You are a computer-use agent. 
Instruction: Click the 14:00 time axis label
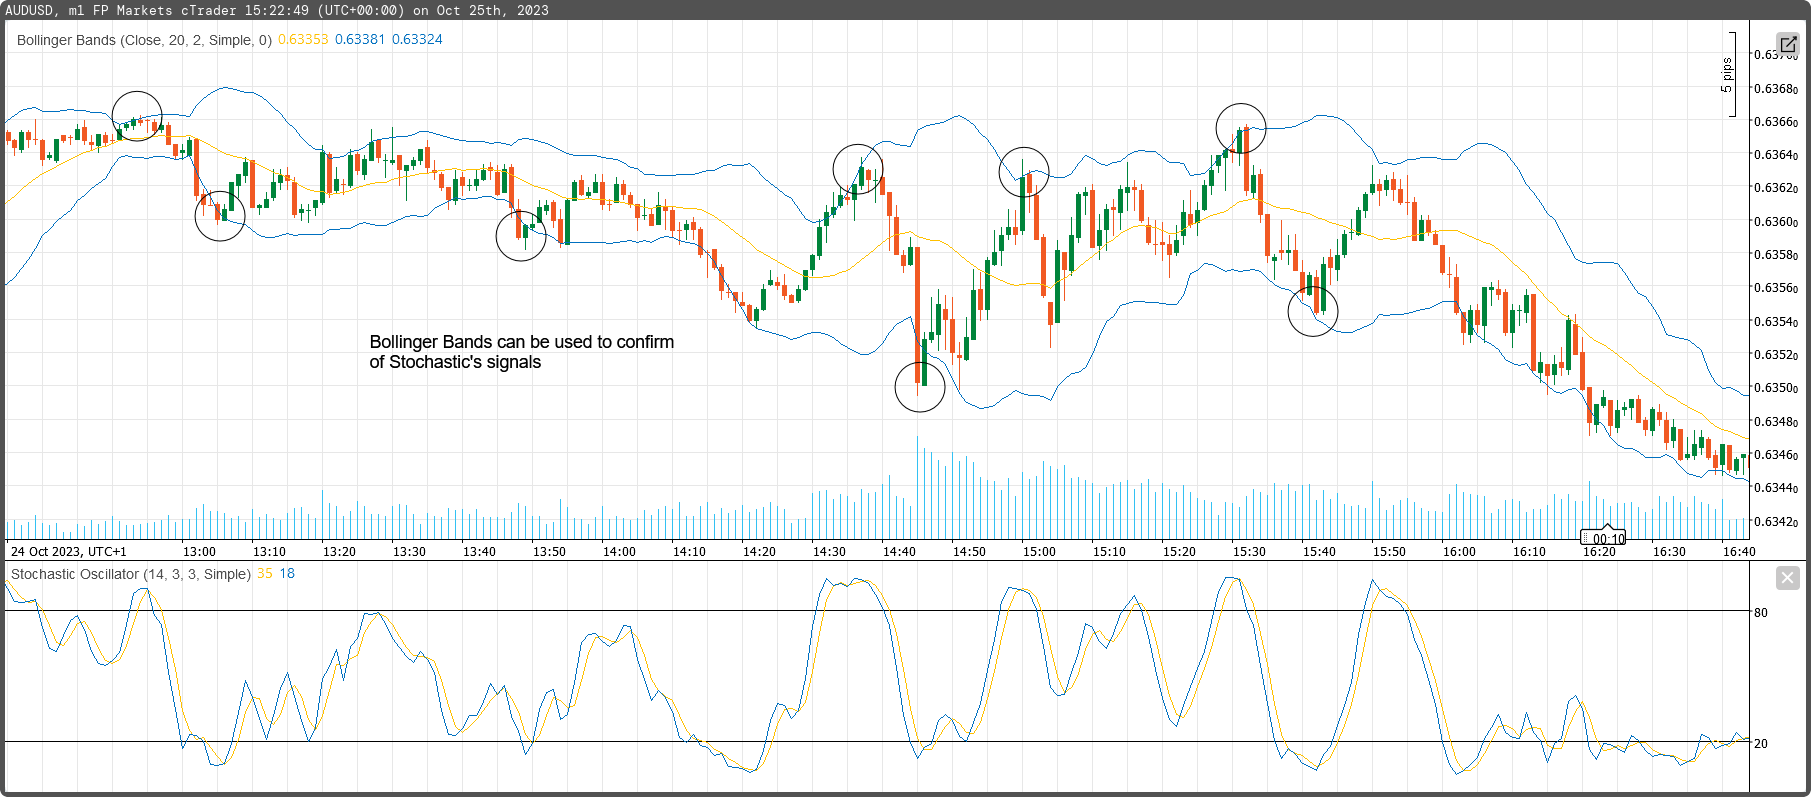619,552
